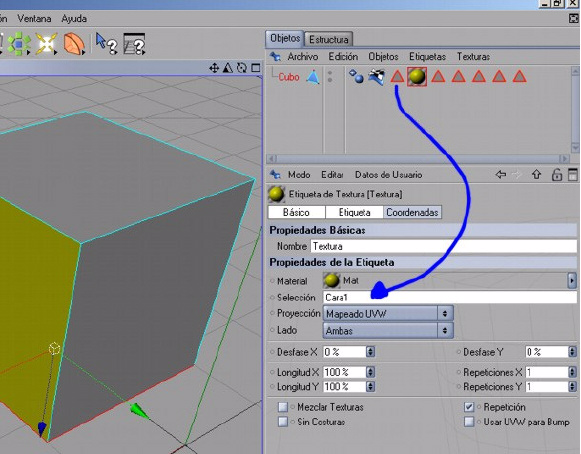Click the fullscreen layout icon in menu bar
581x454 pixels.
pos(573,18)
